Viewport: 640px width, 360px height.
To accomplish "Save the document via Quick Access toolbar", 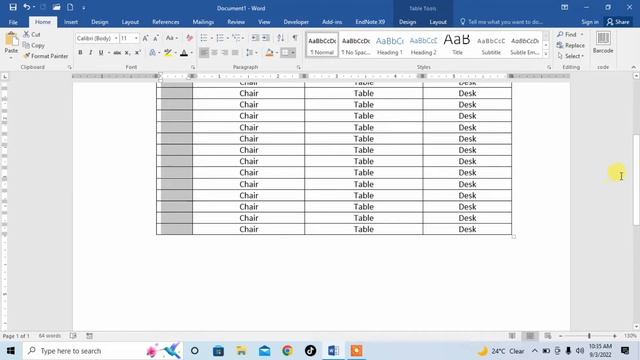I will tap(13, 7).
